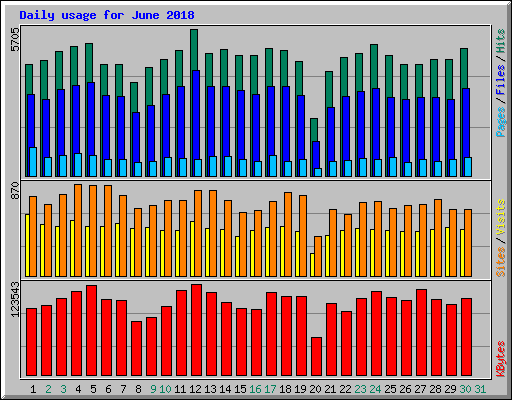Click the blue Files bar for day 5
The image size is (512, 400).
pyautogui.click(x=91, y=119)
